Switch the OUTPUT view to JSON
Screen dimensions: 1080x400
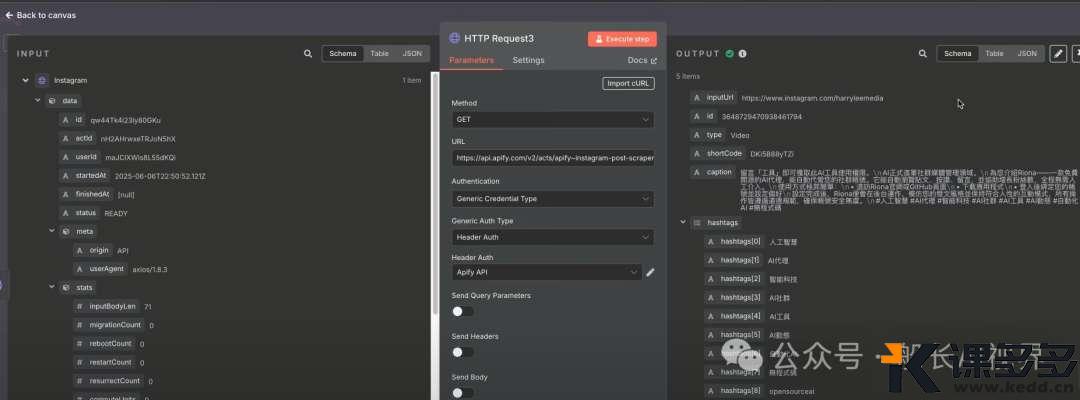(x=1027, y=54)
